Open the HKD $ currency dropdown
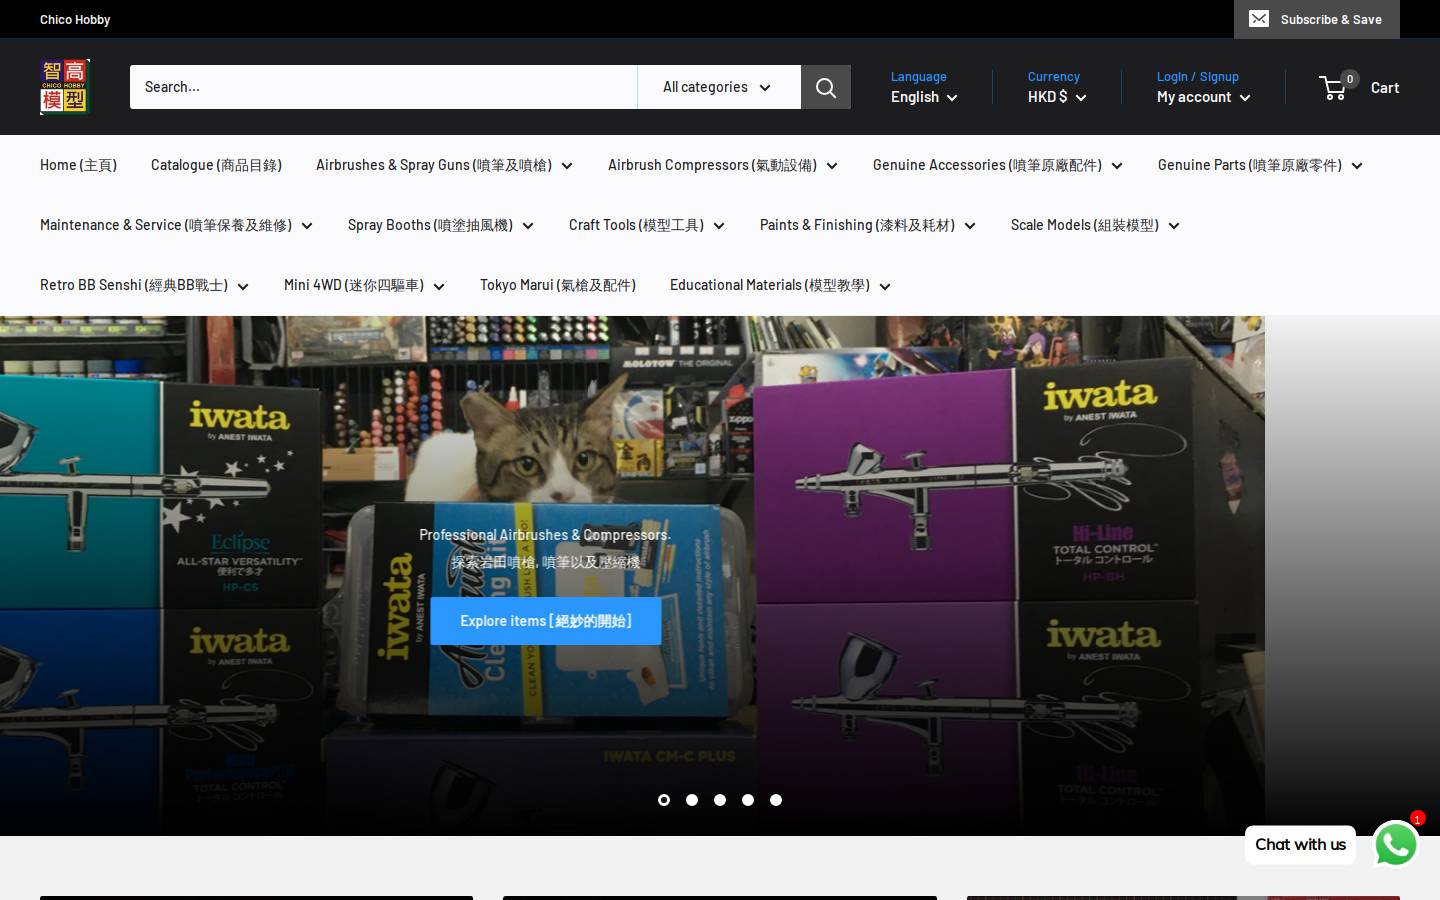1440x900 pixels. 1057,97
